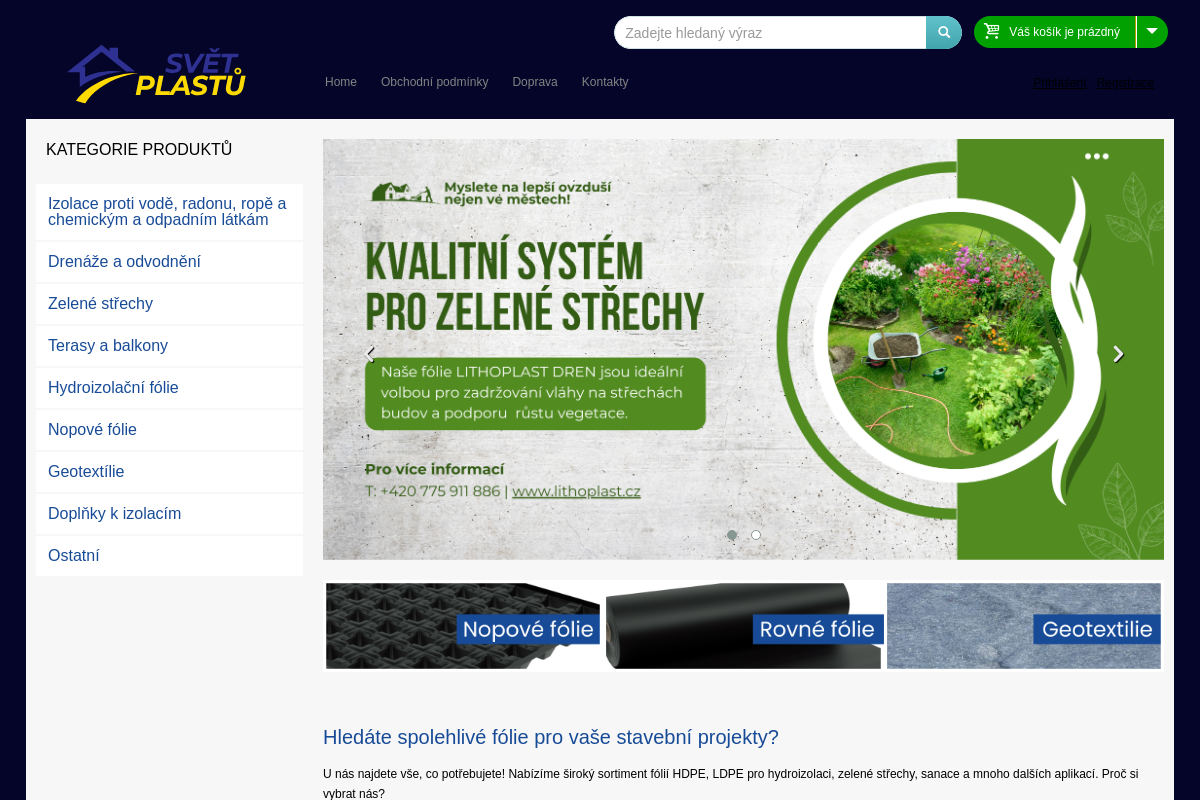Navigate to the Doprava page
This screenshot has height=800, width=1200.
[x=535, y=82]
